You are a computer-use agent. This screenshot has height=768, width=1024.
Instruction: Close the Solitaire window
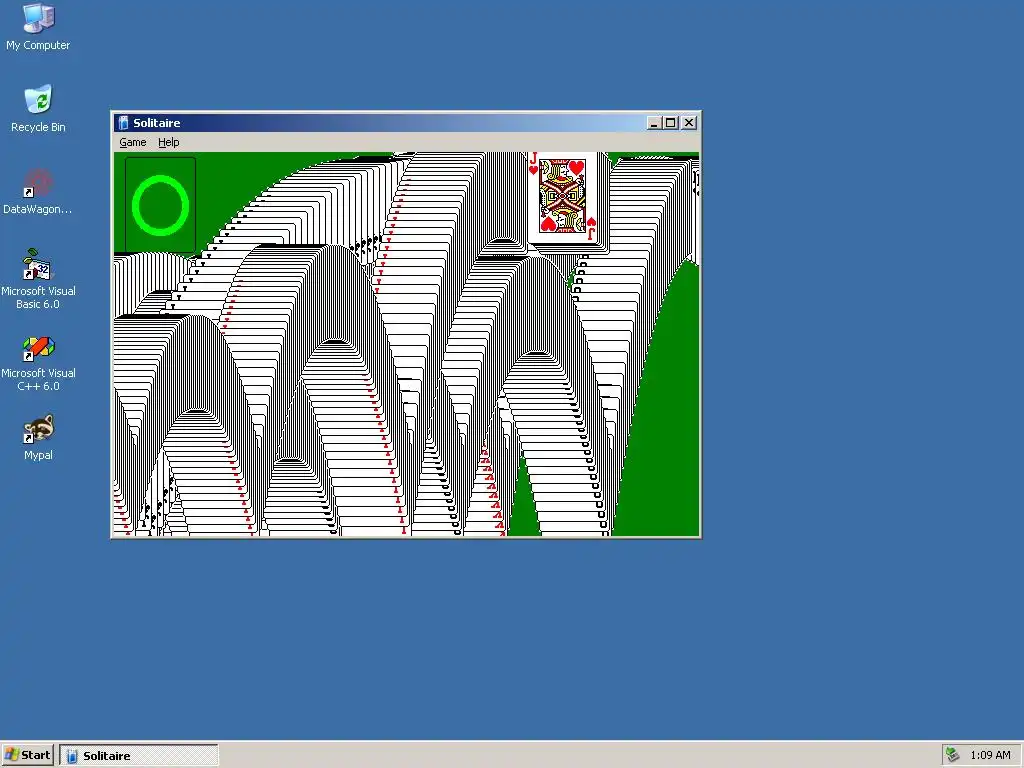pos(689,123)
